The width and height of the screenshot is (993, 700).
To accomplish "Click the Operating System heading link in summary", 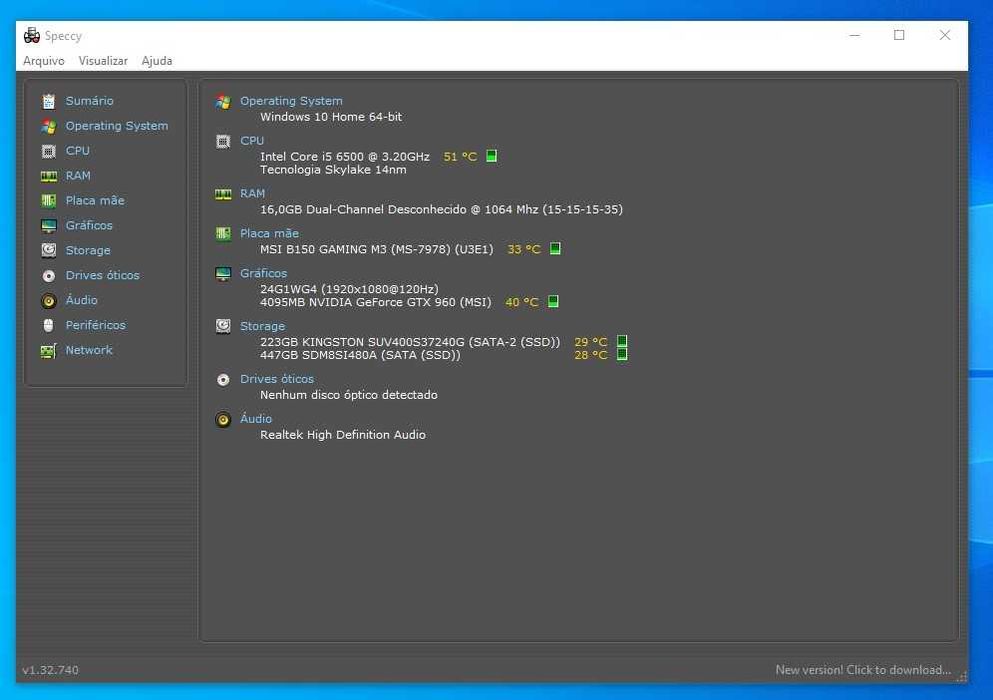I will pyautogui.click(x=291, y=101).
